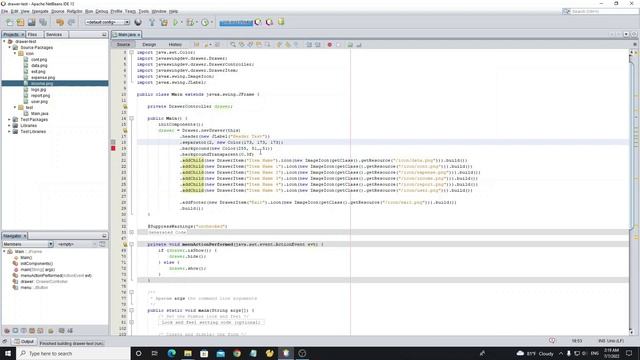The image size is (640, 360).
Task: Open the File menu
Action: tap(4, 11)
